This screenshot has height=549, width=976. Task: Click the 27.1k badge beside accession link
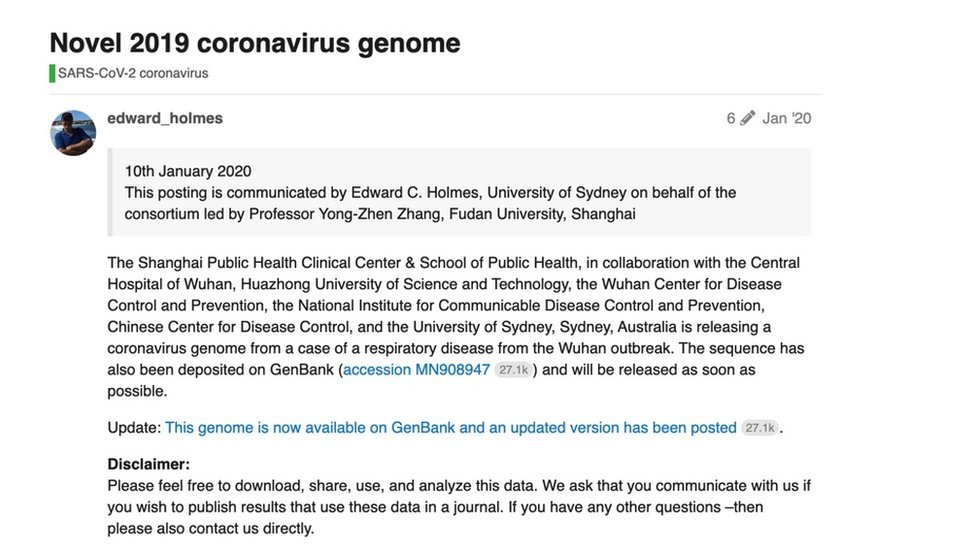(513, 370)
